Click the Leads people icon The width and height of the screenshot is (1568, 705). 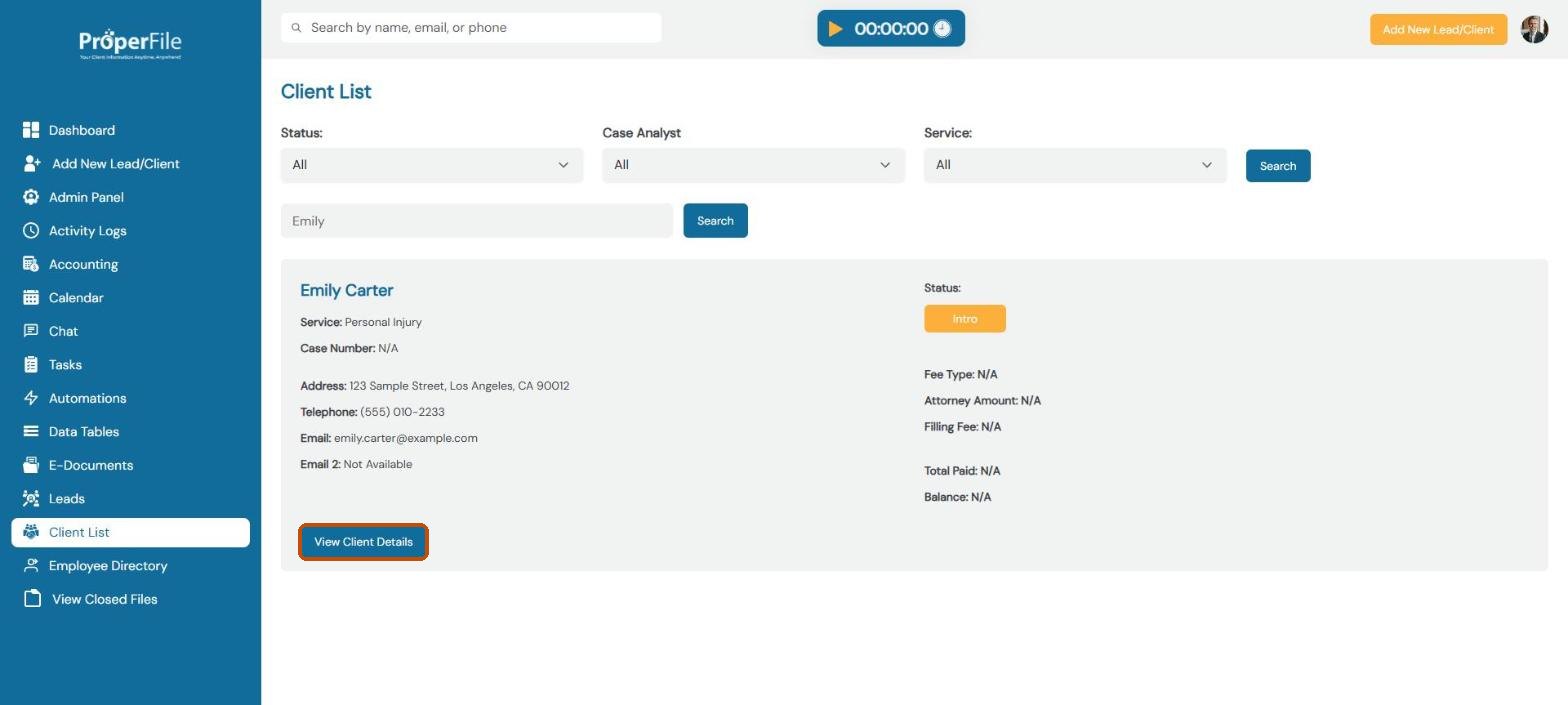click(x=31, y=498)
